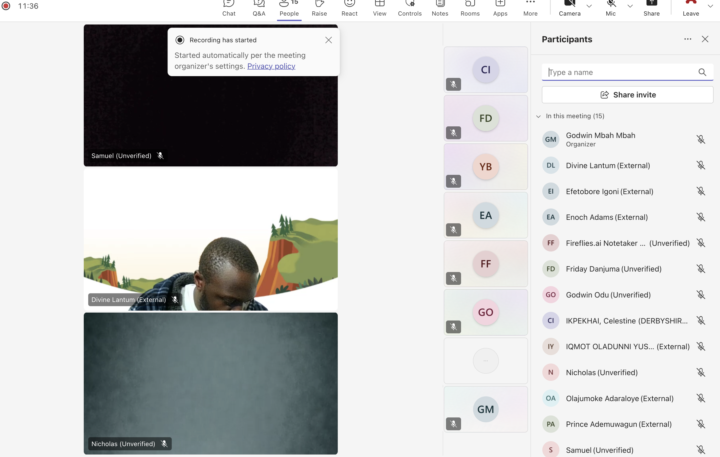720x457 pixels.
Task: Open the More options menu
Action: (x=530, y=8)
